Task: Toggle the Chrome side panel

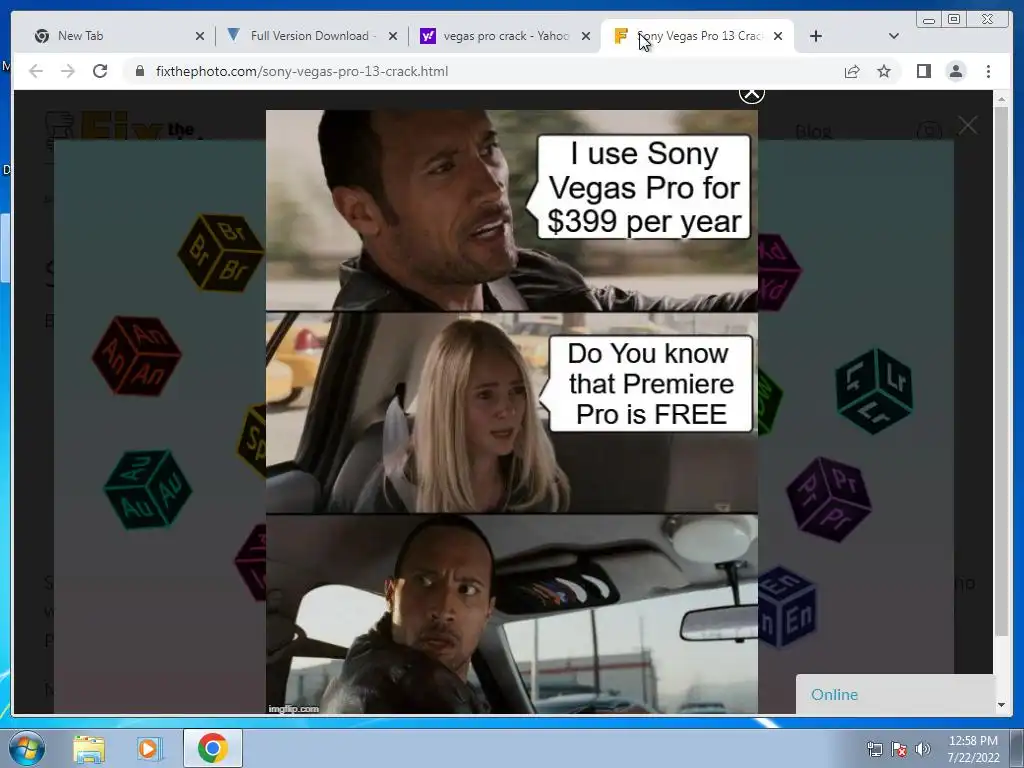Action: pyautogui.click(x=923, y=71)
